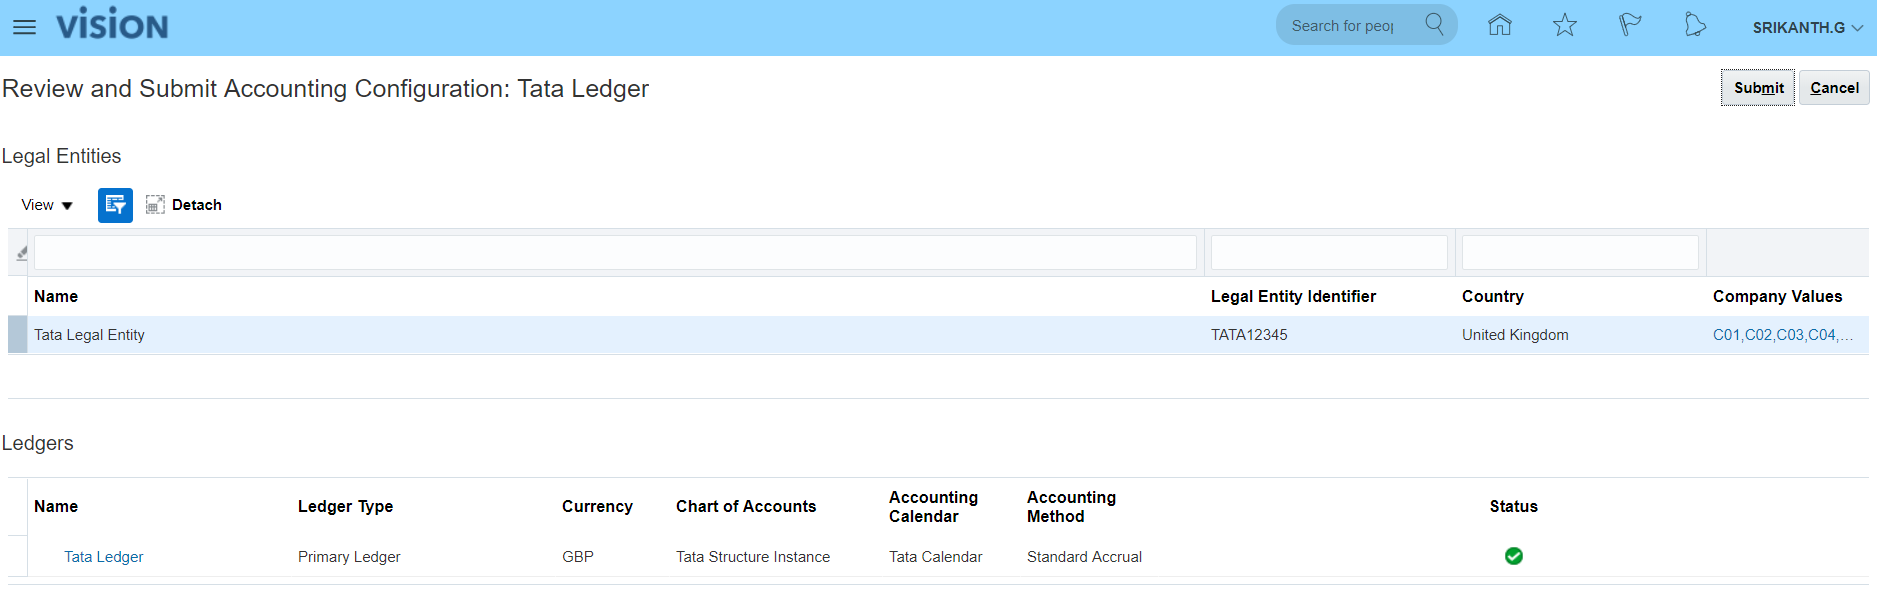
Task: Click the Name filter input field
Action: [x=615, y=253]
